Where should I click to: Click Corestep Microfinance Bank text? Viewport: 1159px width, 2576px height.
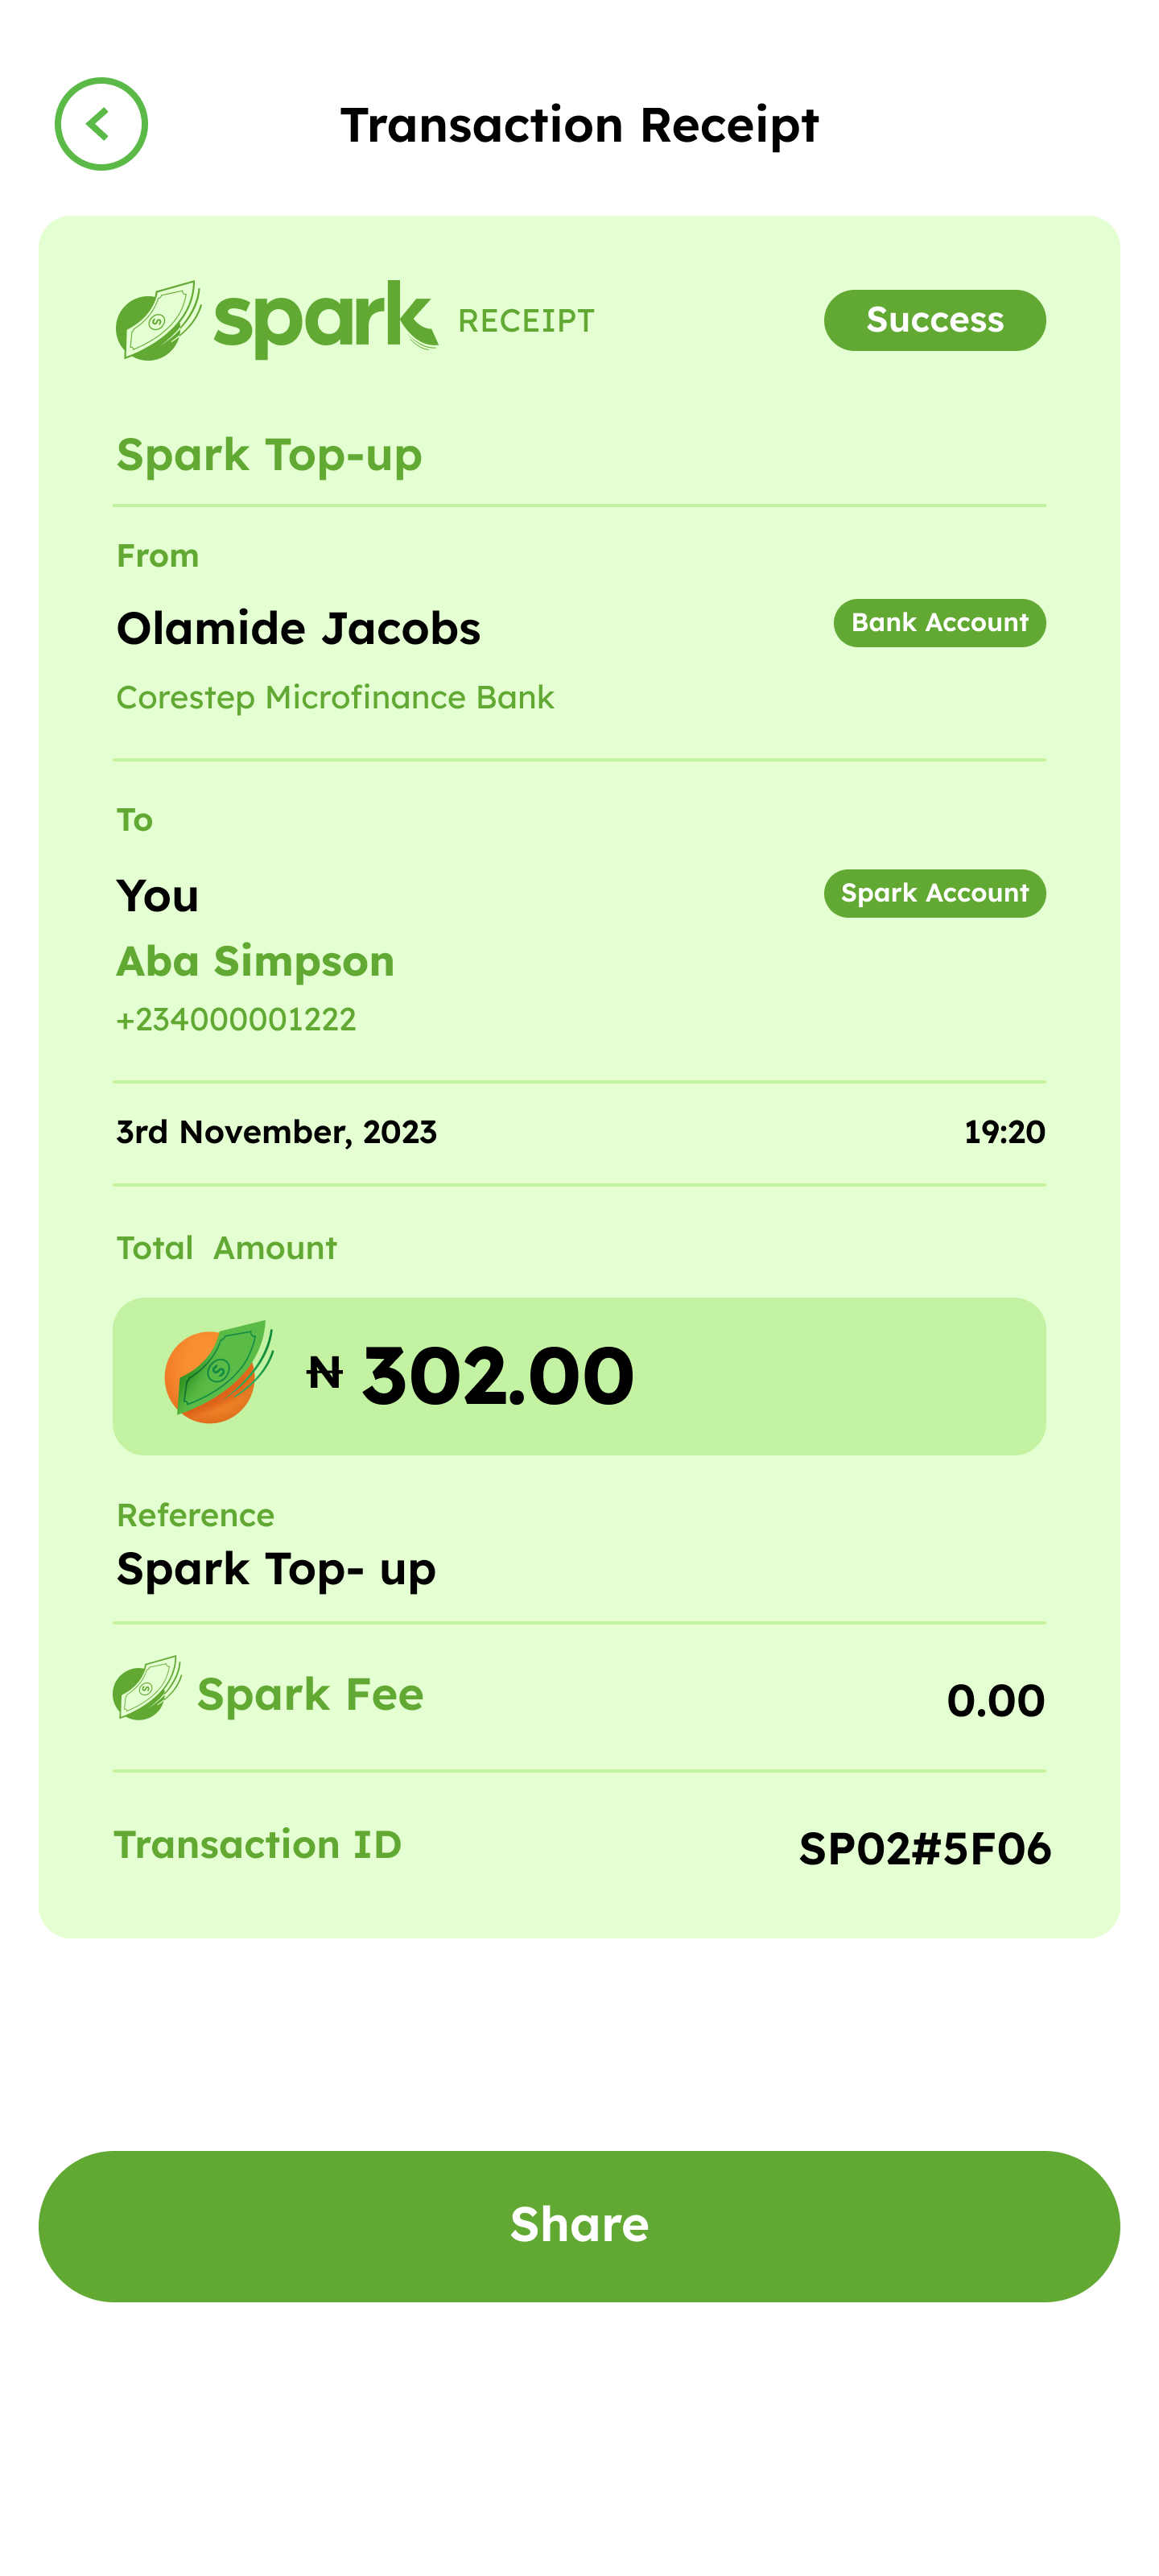(x=335, y=697)
